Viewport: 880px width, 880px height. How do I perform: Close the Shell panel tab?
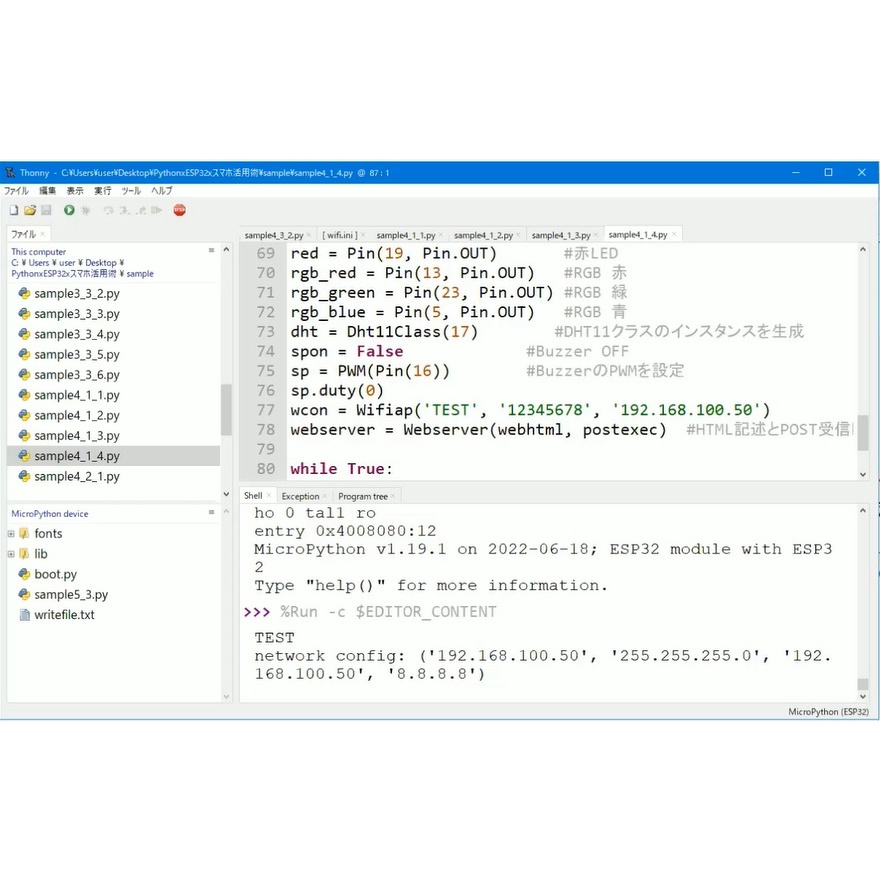point(268,496)
